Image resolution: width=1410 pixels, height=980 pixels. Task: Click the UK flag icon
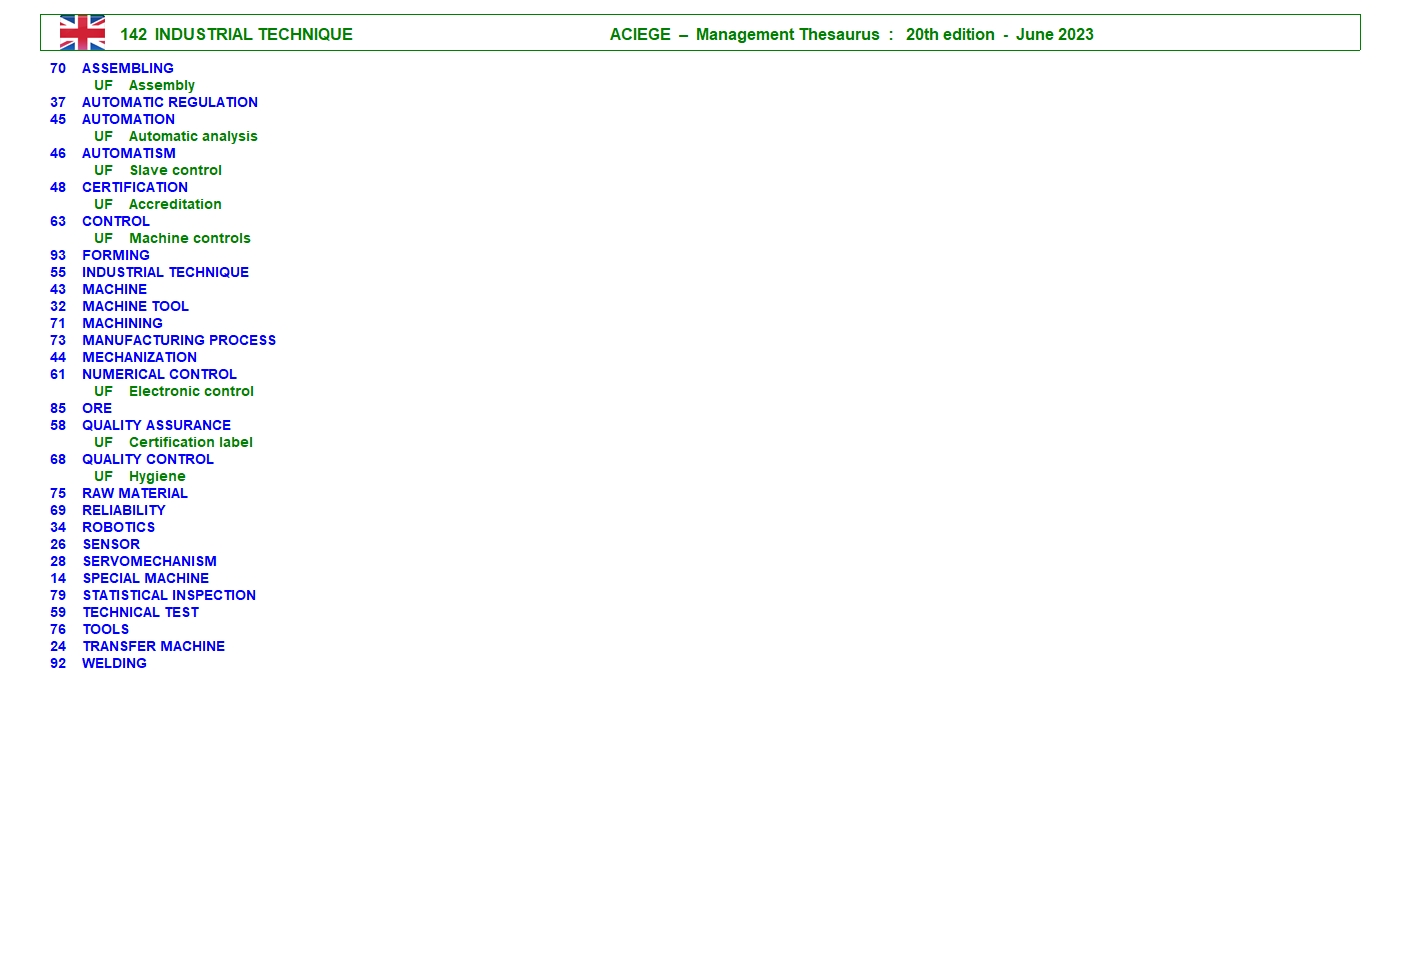[82, 33]
